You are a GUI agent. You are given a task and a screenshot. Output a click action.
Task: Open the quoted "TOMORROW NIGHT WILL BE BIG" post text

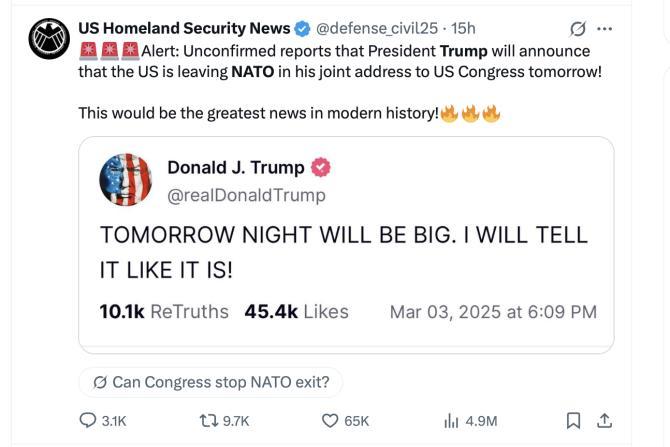pos(343,252)
